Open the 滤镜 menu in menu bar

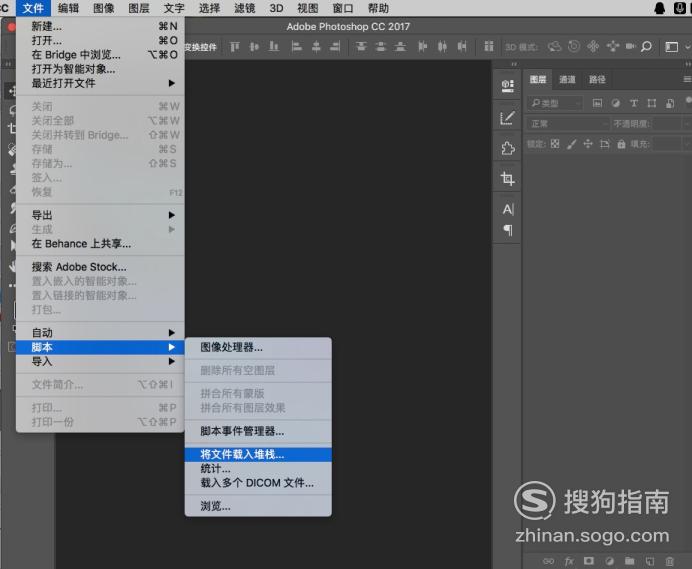(245, 8)
